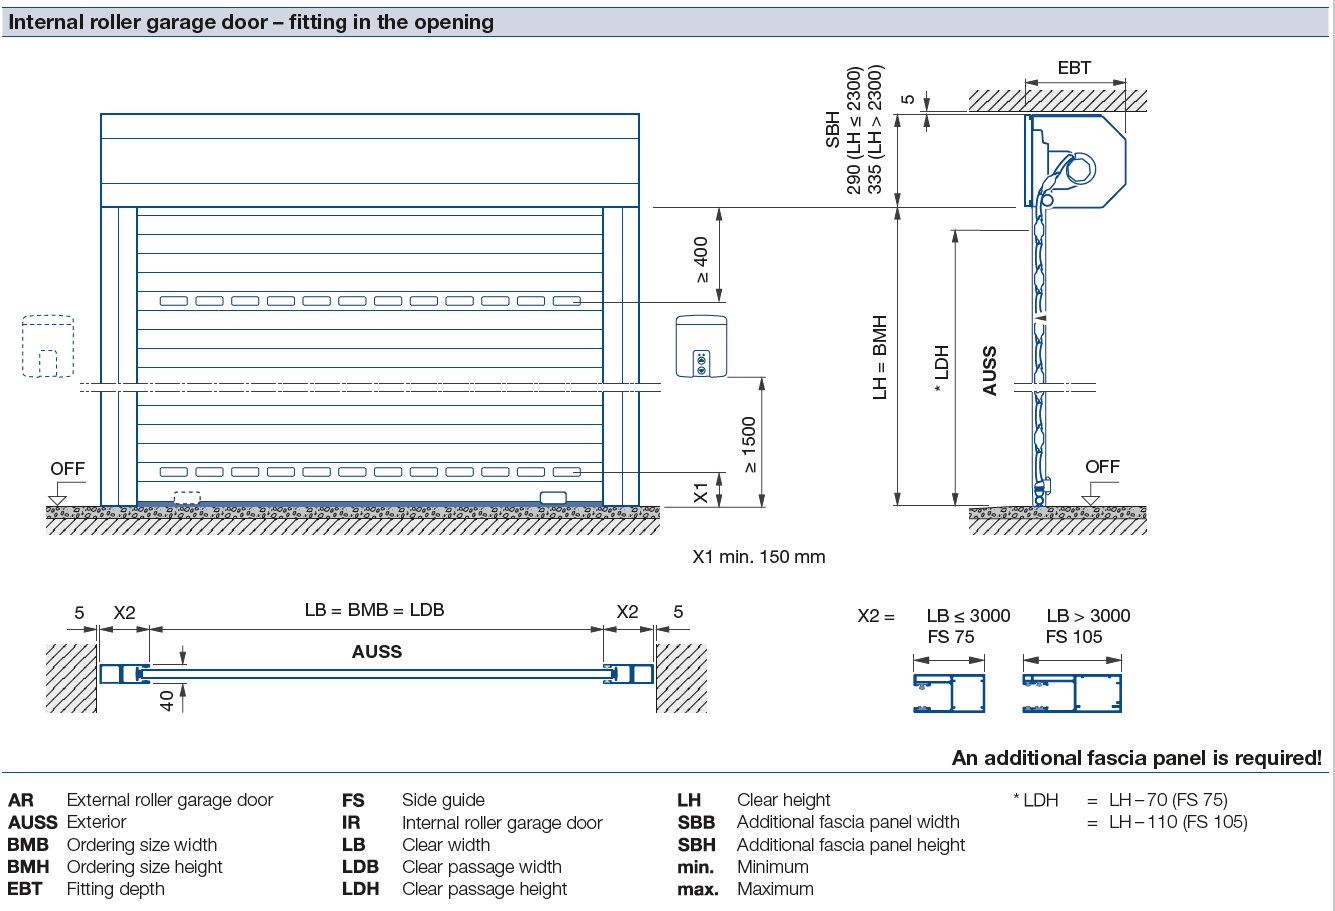Click the dashed-outline control unit on the left
This screenshot has width=1335, height=911.
(x=48, y=347)
